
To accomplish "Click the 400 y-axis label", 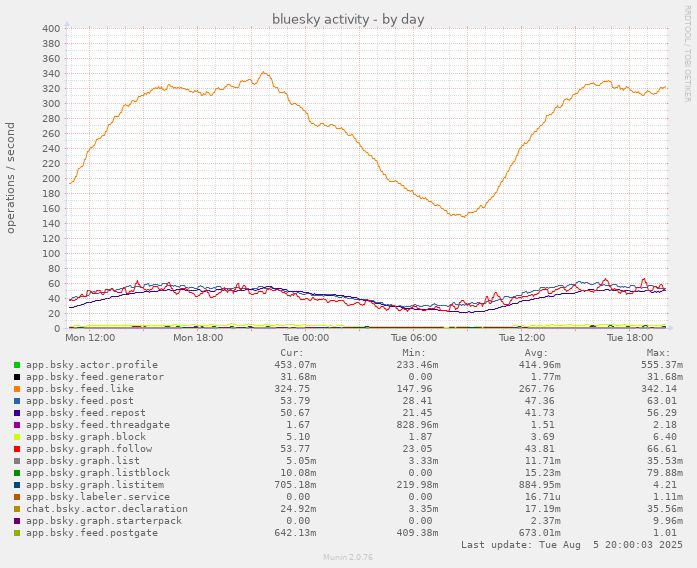I will pos(51,29).
